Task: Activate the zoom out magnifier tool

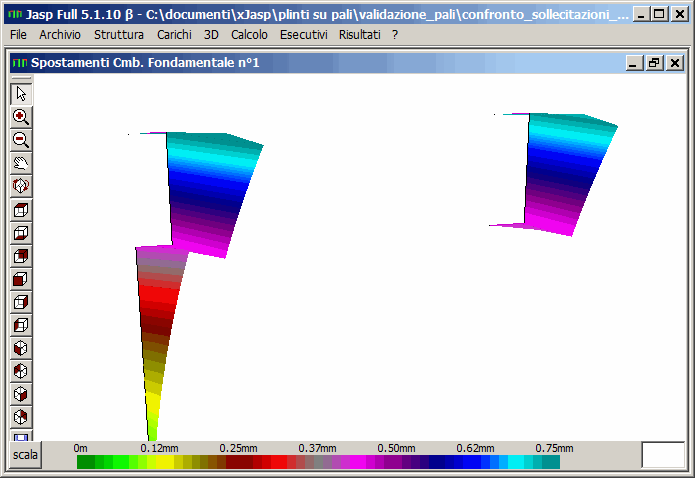Action: click(21, 140)
